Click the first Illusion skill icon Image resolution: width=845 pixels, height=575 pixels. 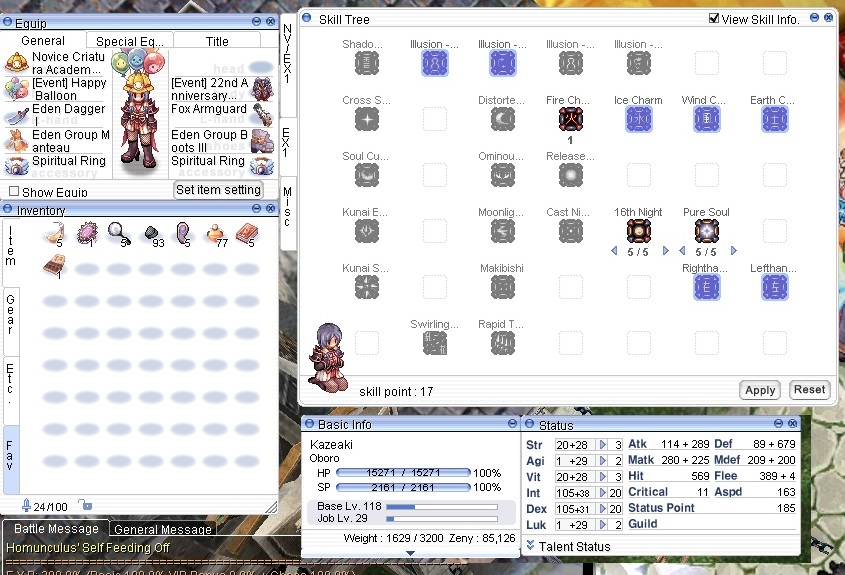(434, 63)
